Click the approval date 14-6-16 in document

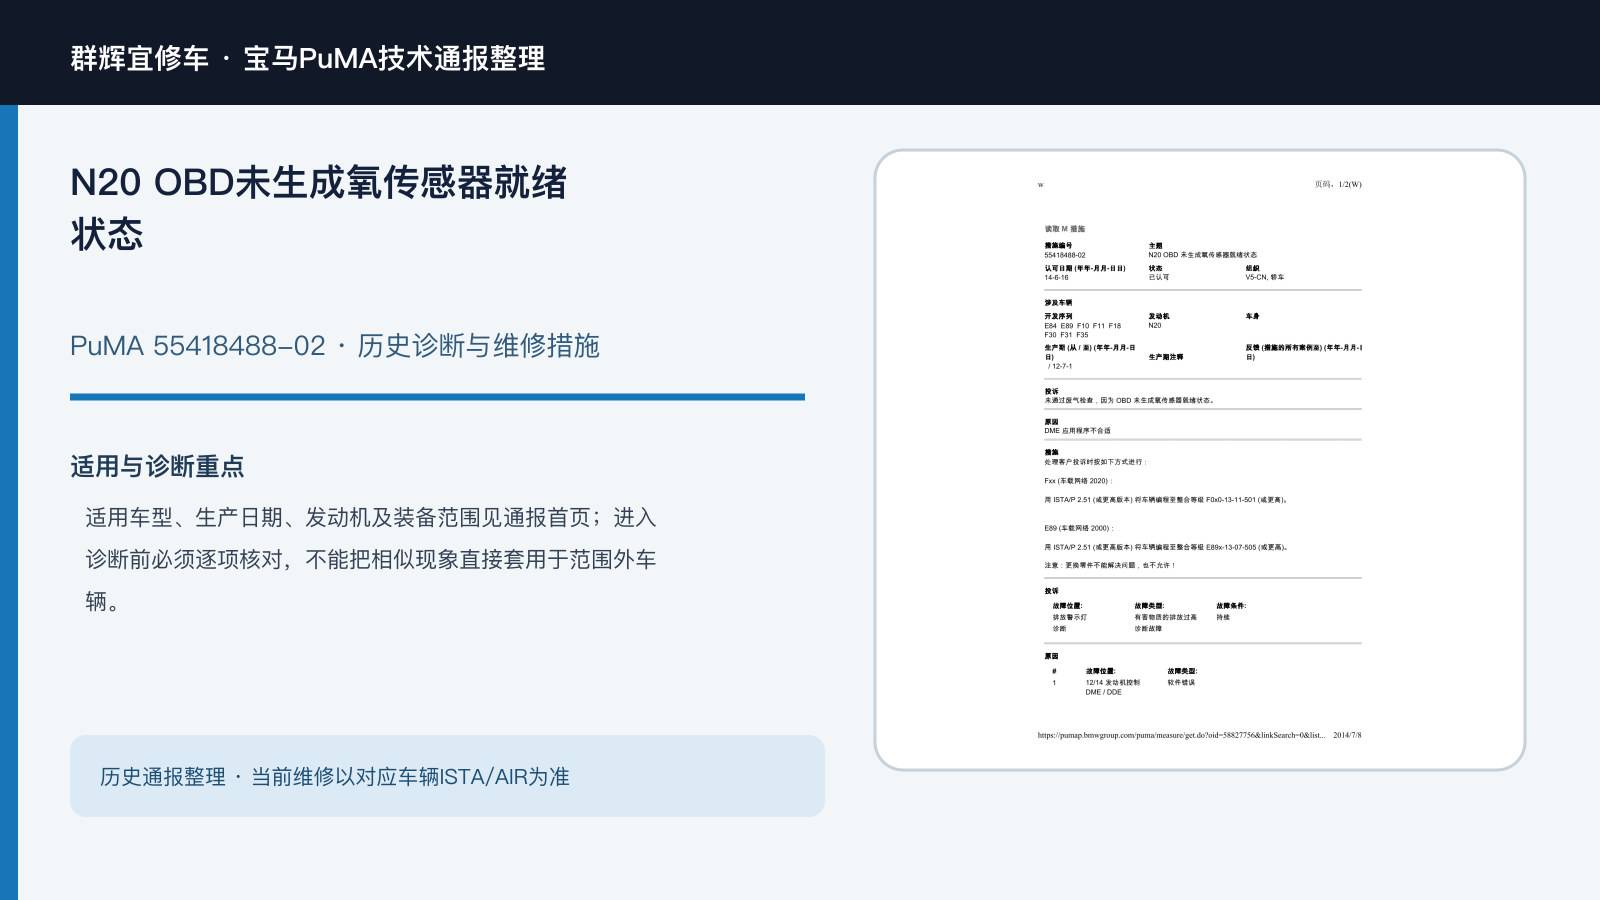[x=1056, y=277]
